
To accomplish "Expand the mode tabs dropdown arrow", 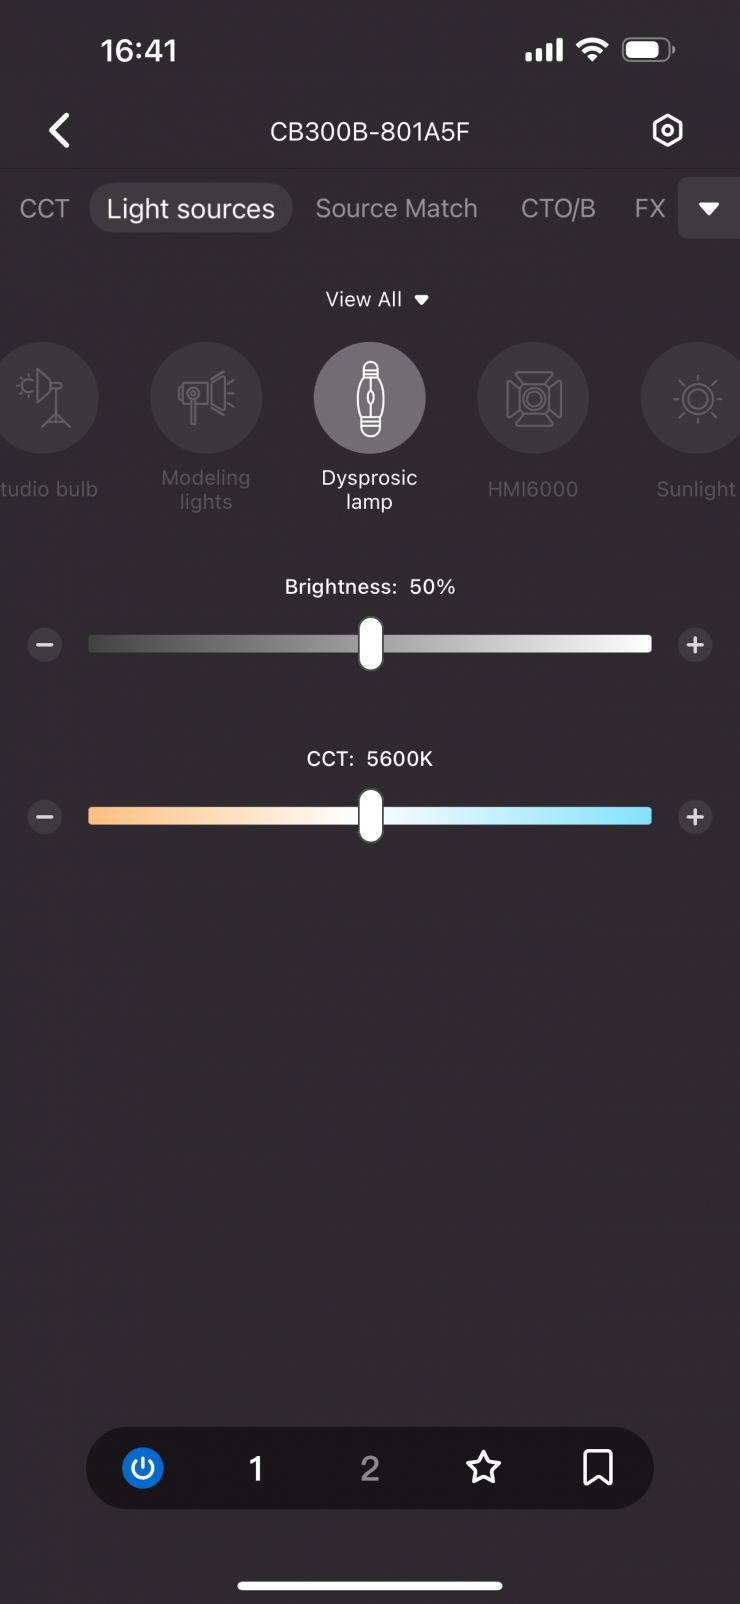I will click(709, 208).
